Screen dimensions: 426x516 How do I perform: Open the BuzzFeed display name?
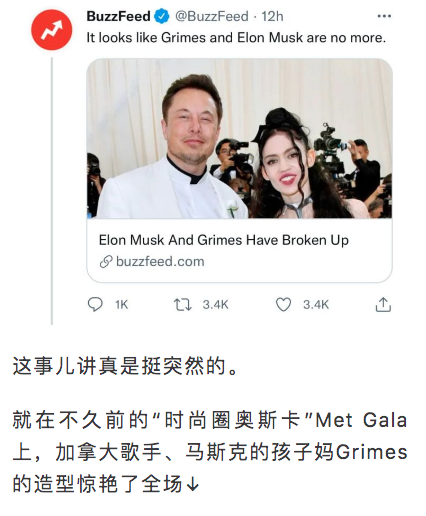(118, 16)
